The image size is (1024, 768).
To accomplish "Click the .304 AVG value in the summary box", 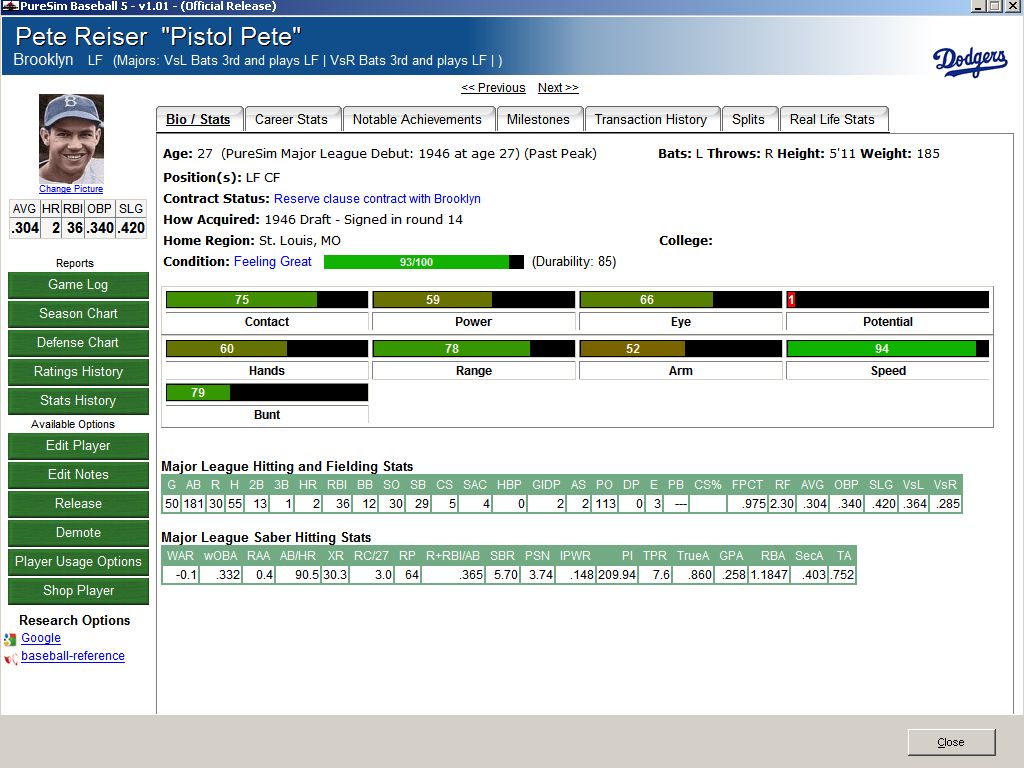I will (x=25, y=228).
